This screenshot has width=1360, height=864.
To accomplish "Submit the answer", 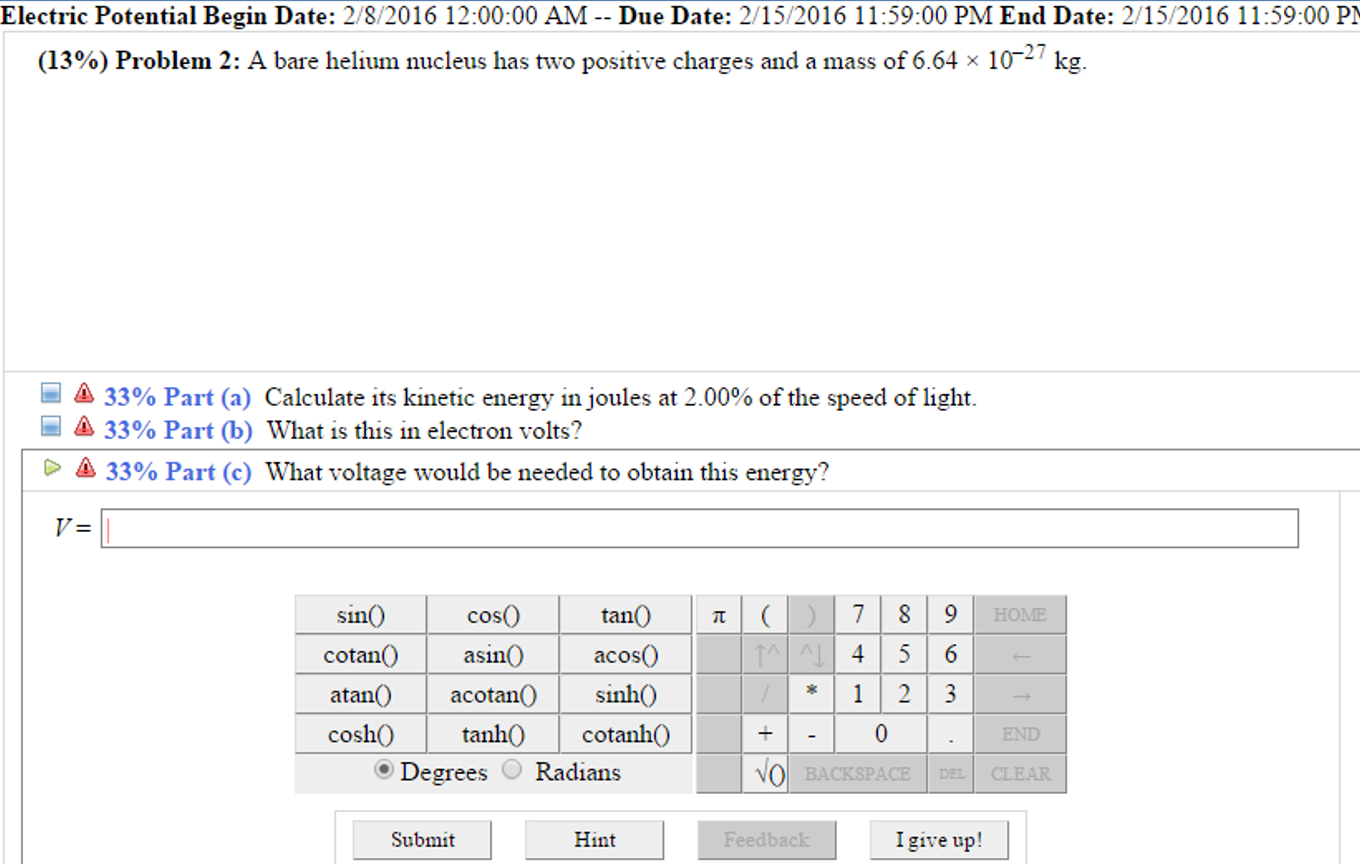I will pyautogui.click(x=422, y=840).
